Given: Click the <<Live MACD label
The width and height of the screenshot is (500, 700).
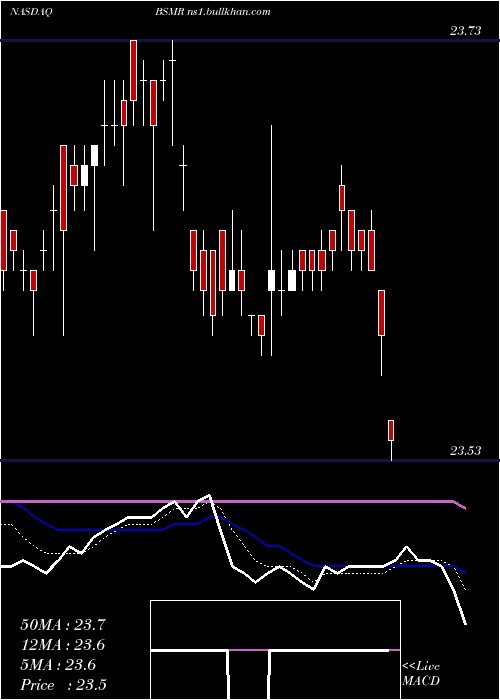Looking at the screenshot, I should click(421, 673).
